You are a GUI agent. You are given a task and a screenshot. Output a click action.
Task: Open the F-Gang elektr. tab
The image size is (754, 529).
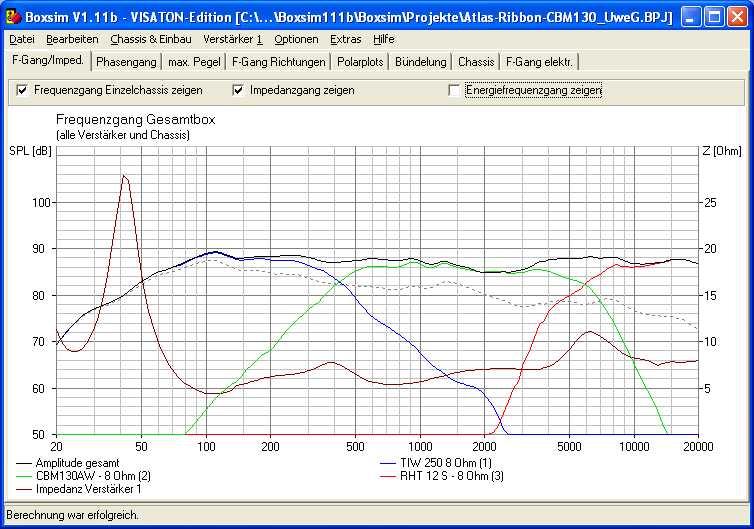(x=539, y=62)
